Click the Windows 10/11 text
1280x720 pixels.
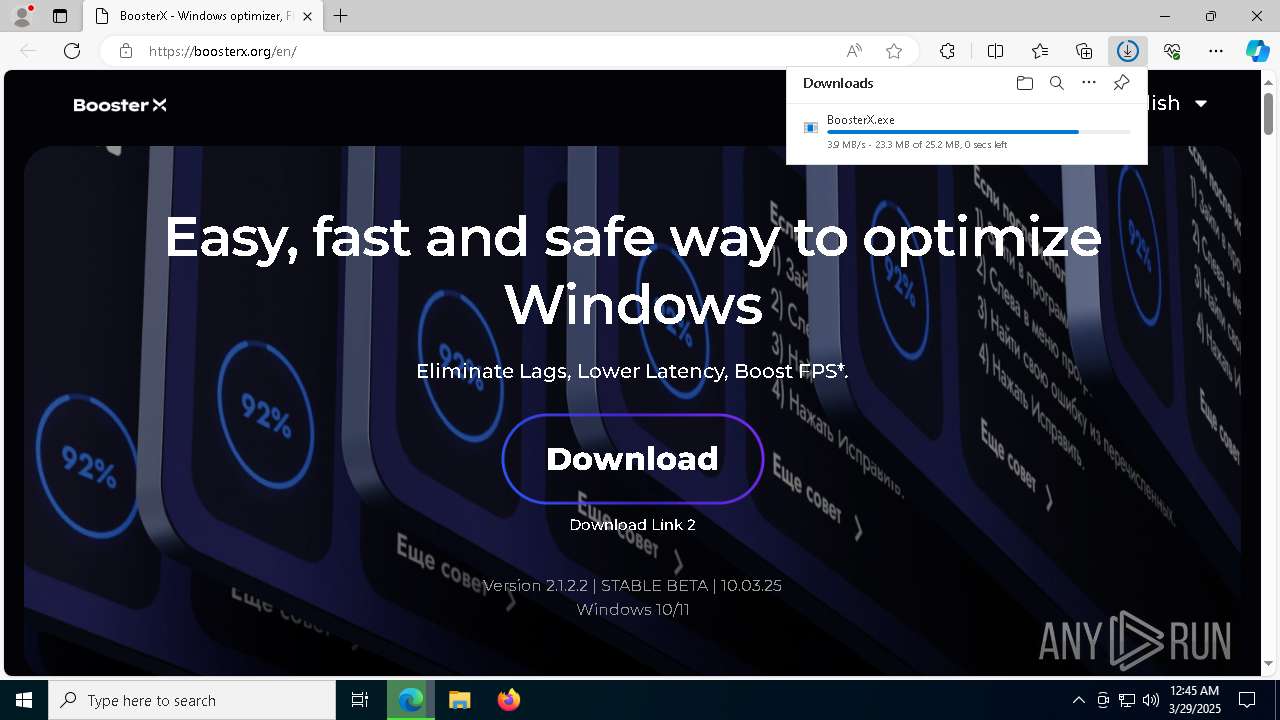click(x=633, y=609)
